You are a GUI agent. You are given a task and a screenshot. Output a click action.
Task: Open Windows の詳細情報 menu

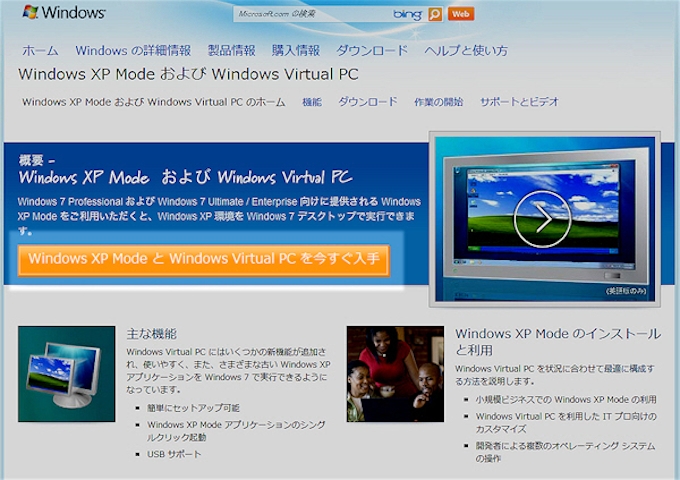tap(132, 50)
